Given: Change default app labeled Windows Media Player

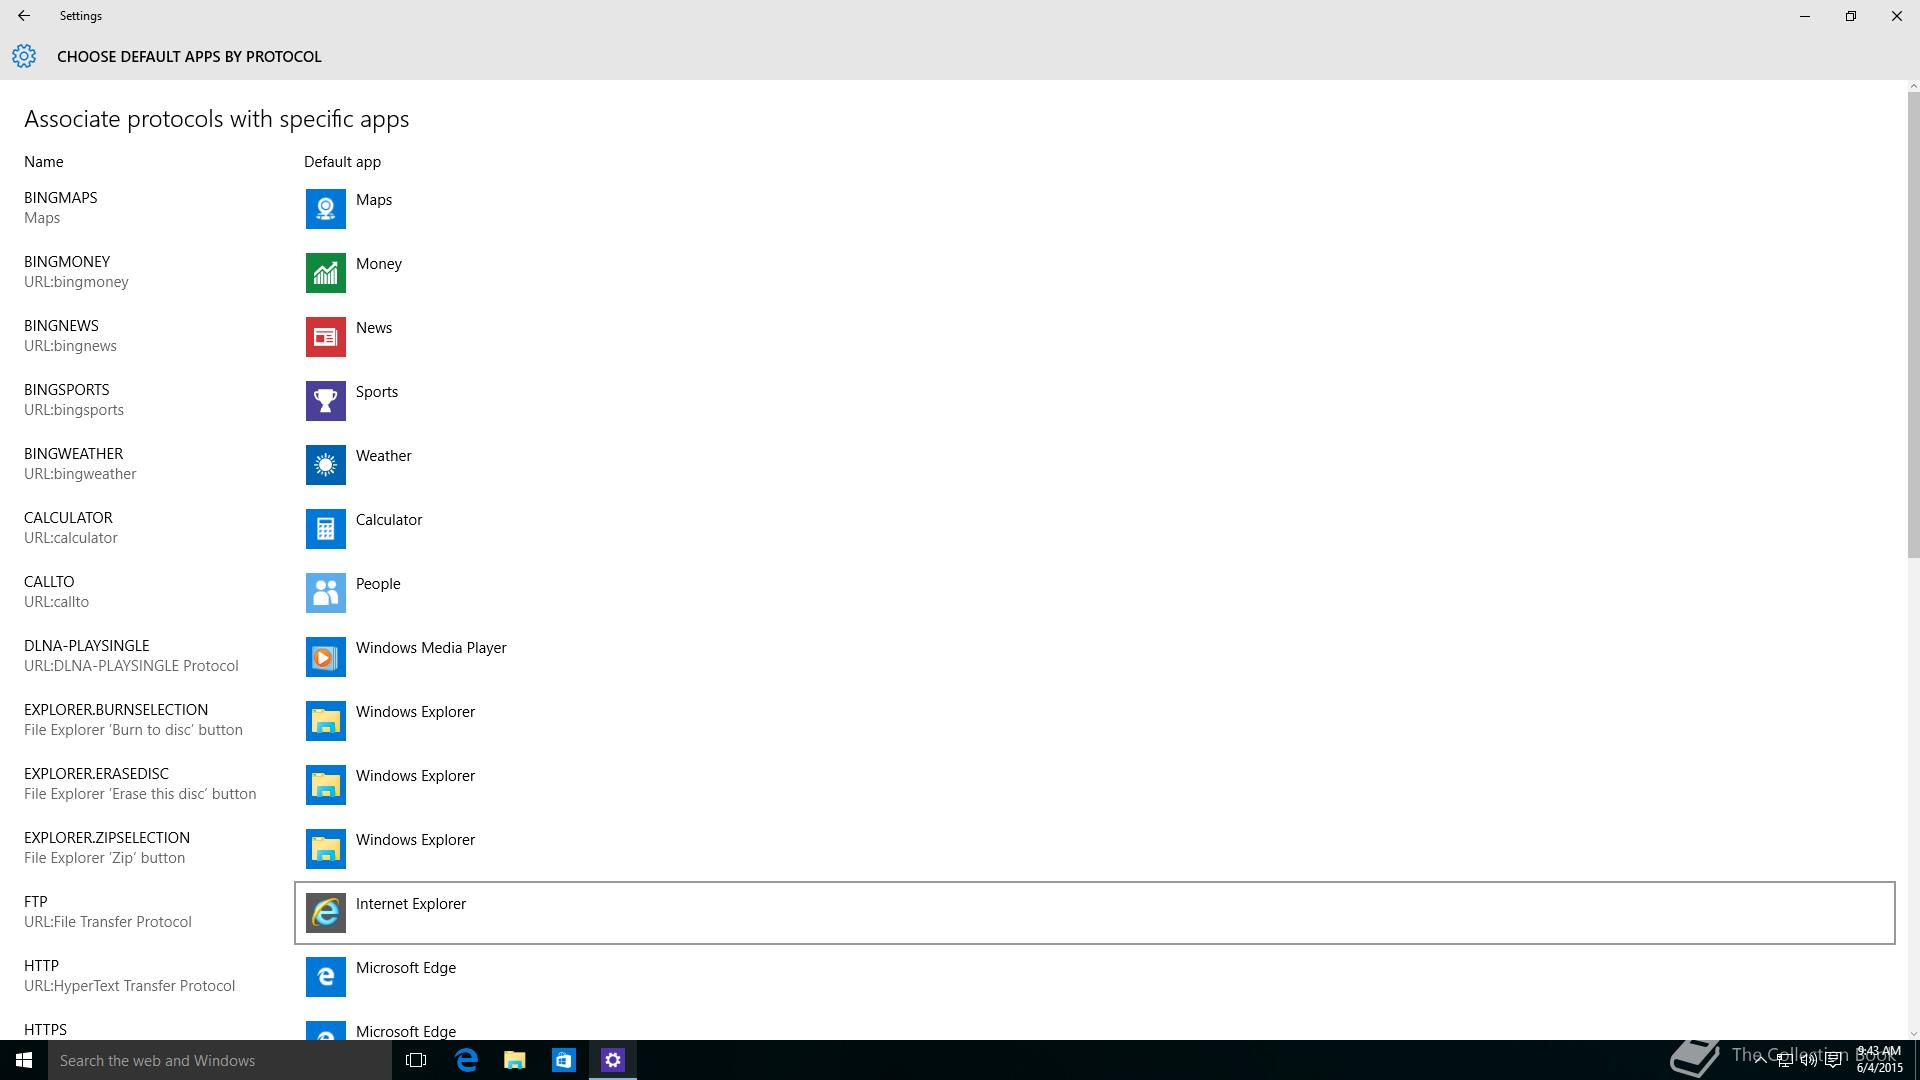Looking at the screenshot, I should click(431, 648).
